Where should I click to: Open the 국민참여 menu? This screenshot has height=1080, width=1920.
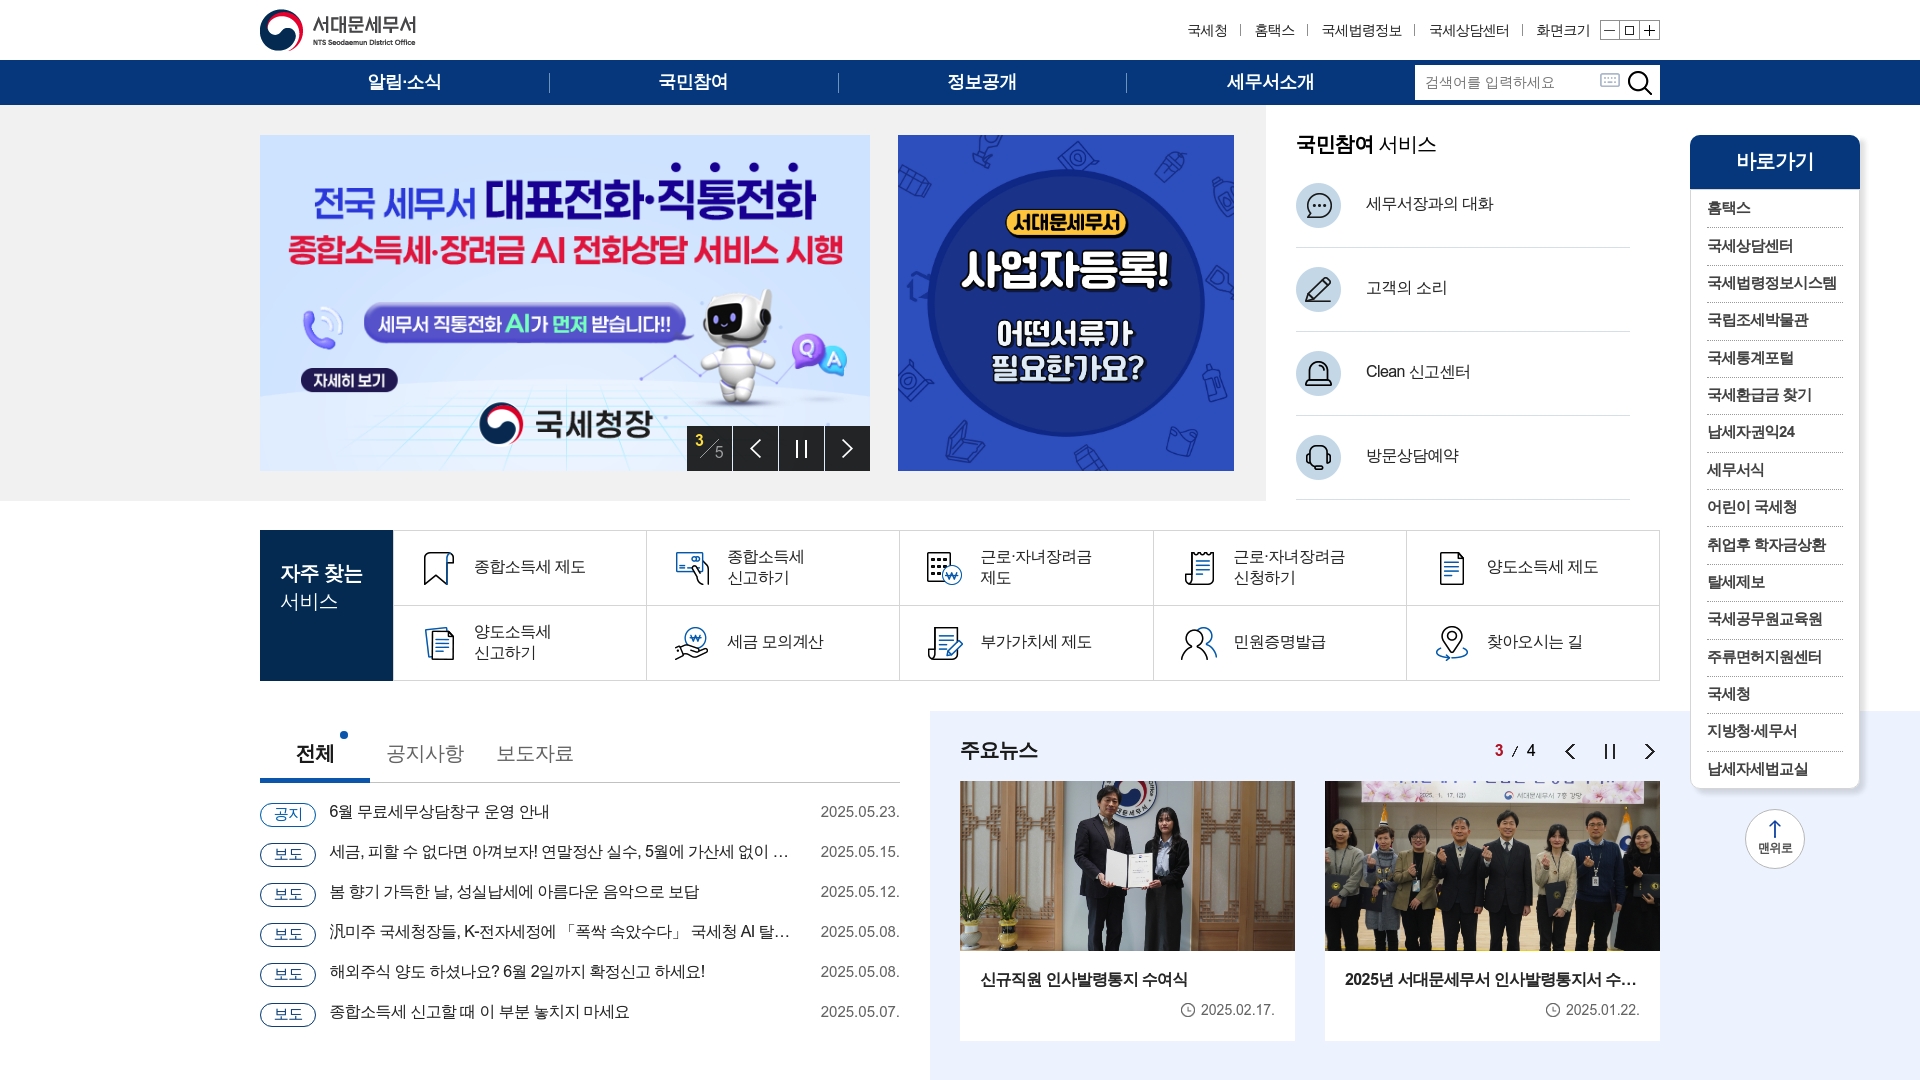tap(693, 82)
